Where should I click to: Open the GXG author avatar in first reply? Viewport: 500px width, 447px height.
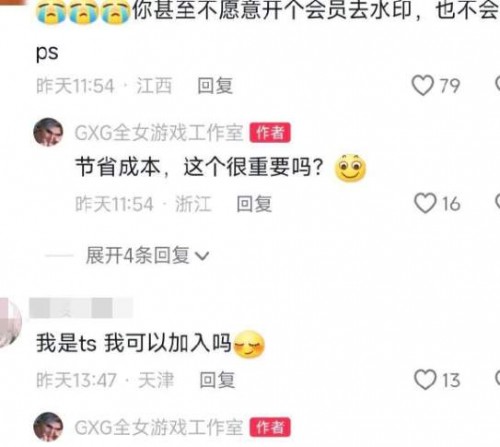point(48,132)
